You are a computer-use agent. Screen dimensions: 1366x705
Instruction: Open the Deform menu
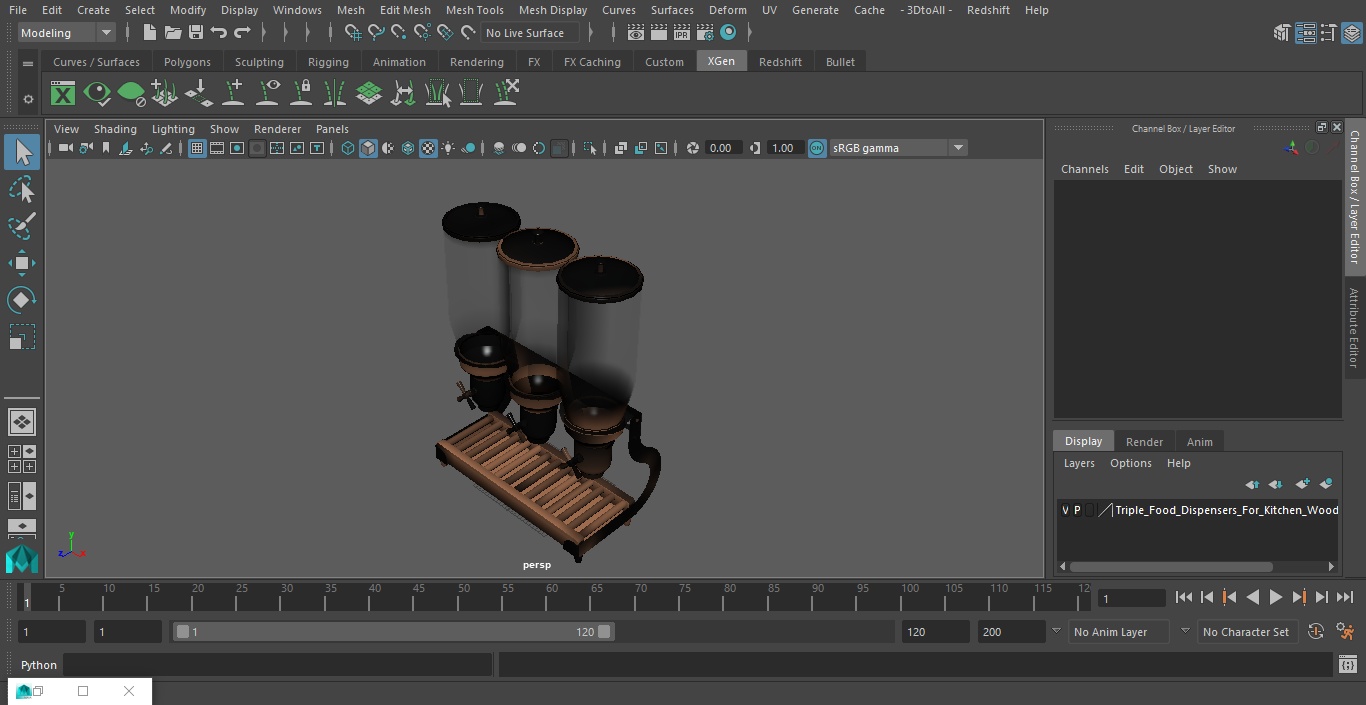727,10
